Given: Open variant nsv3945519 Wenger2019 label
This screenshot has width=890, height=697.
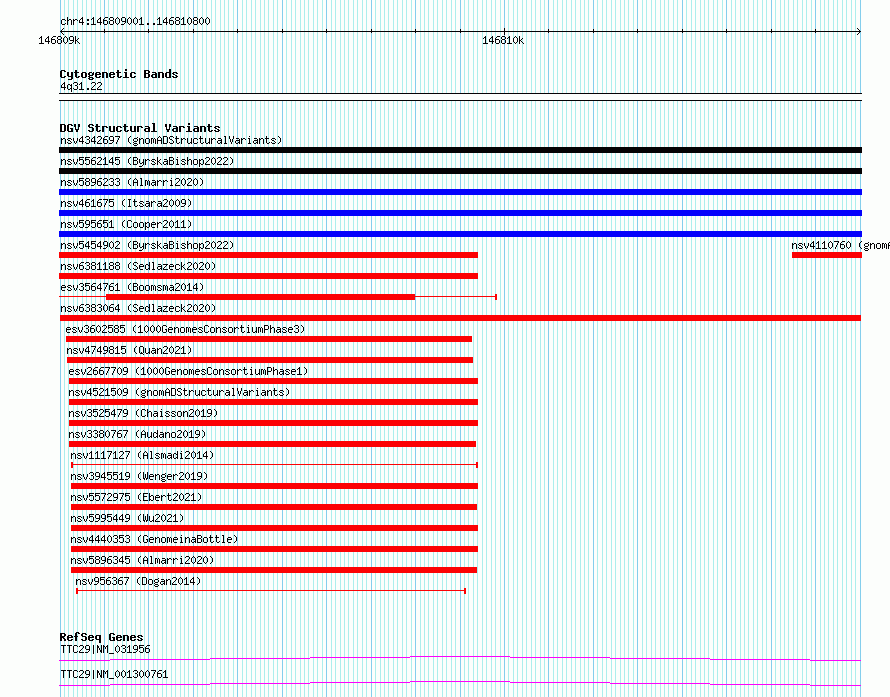Looking at the screenshot, I should pos(139,476).
